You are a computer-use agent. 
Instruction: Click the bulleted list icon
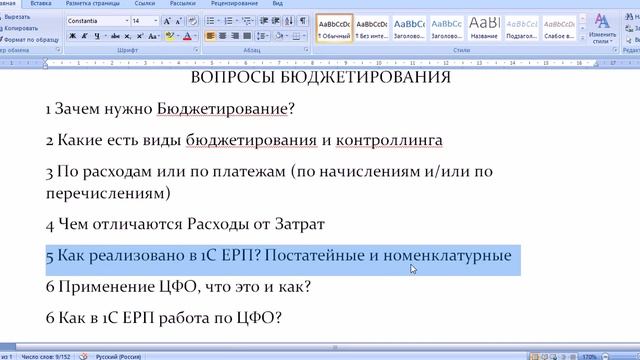(210, 21)
